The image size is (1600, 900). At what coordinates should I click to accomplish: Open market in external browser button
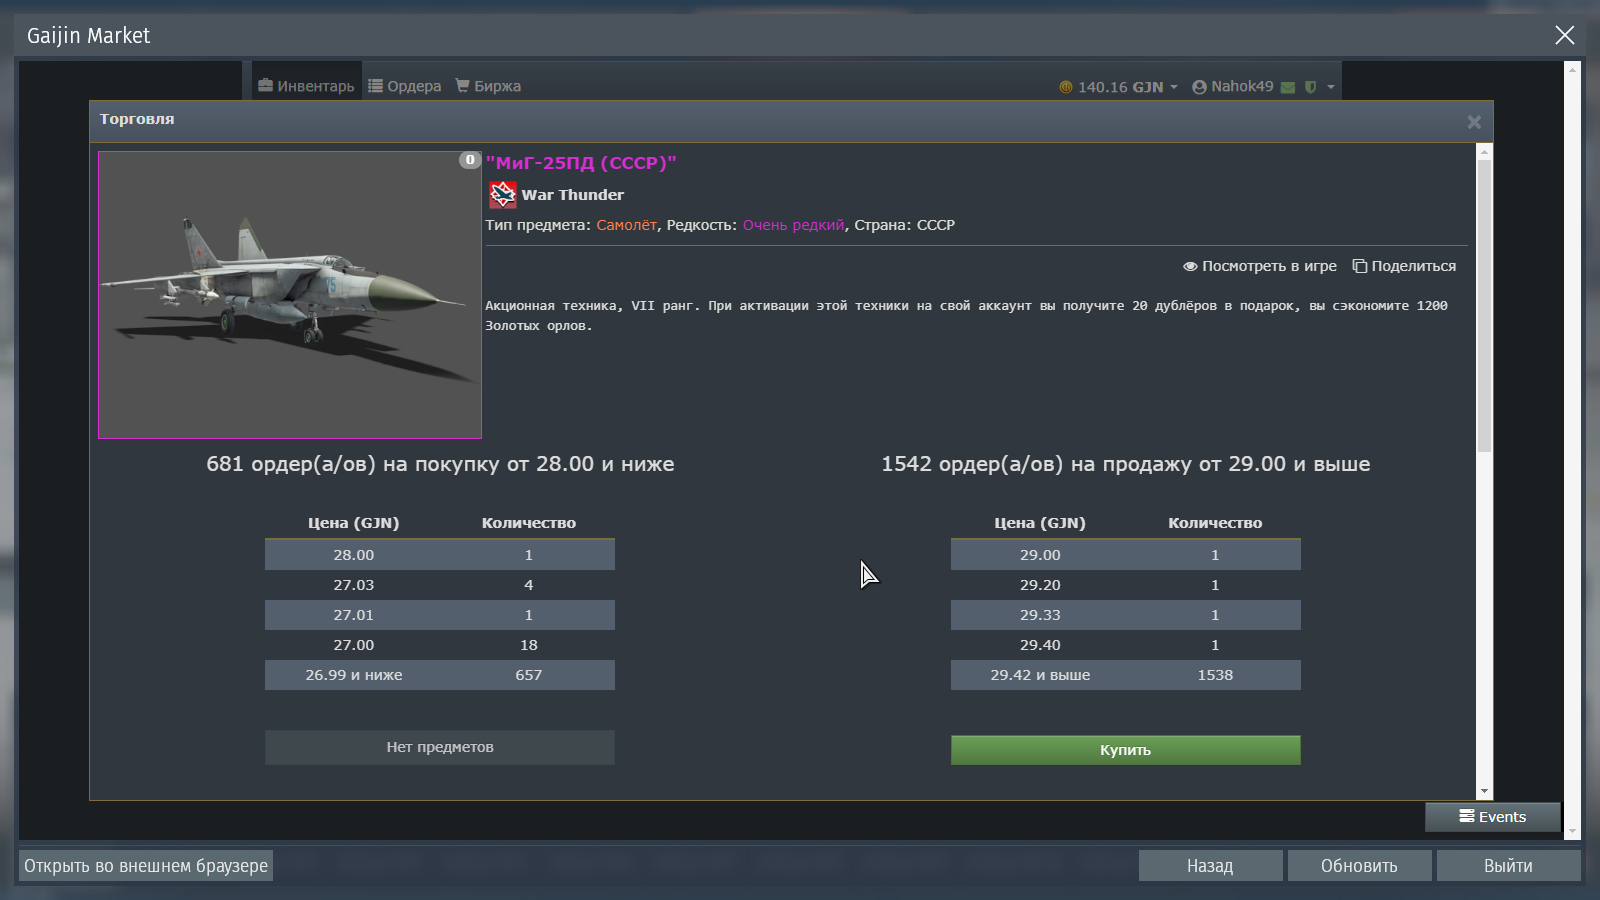(x=146, y=866)
